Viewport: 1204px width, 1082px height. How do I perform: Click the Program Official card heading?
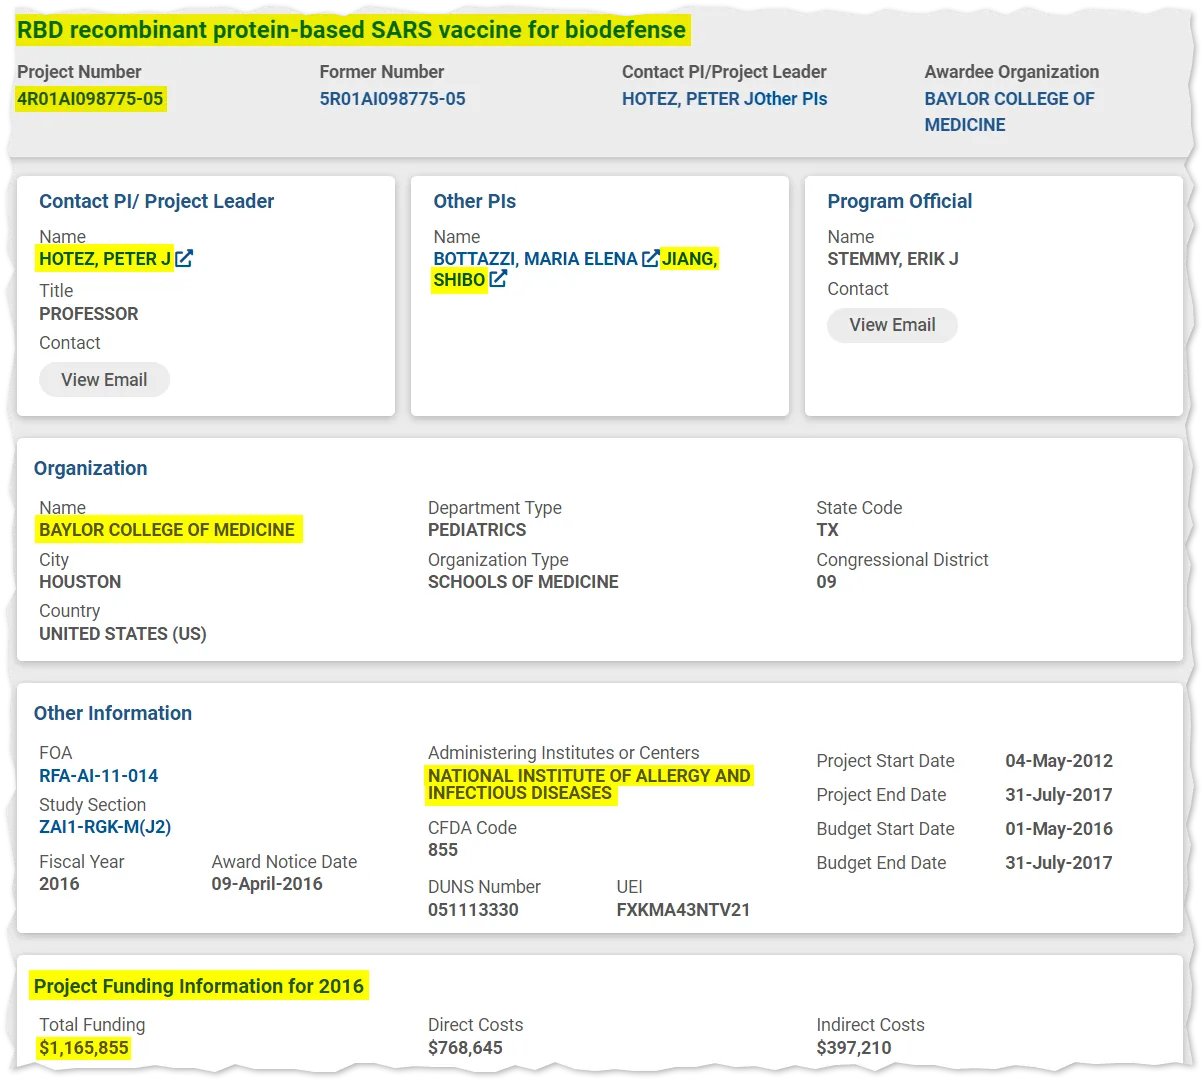[x=899, y=201]
